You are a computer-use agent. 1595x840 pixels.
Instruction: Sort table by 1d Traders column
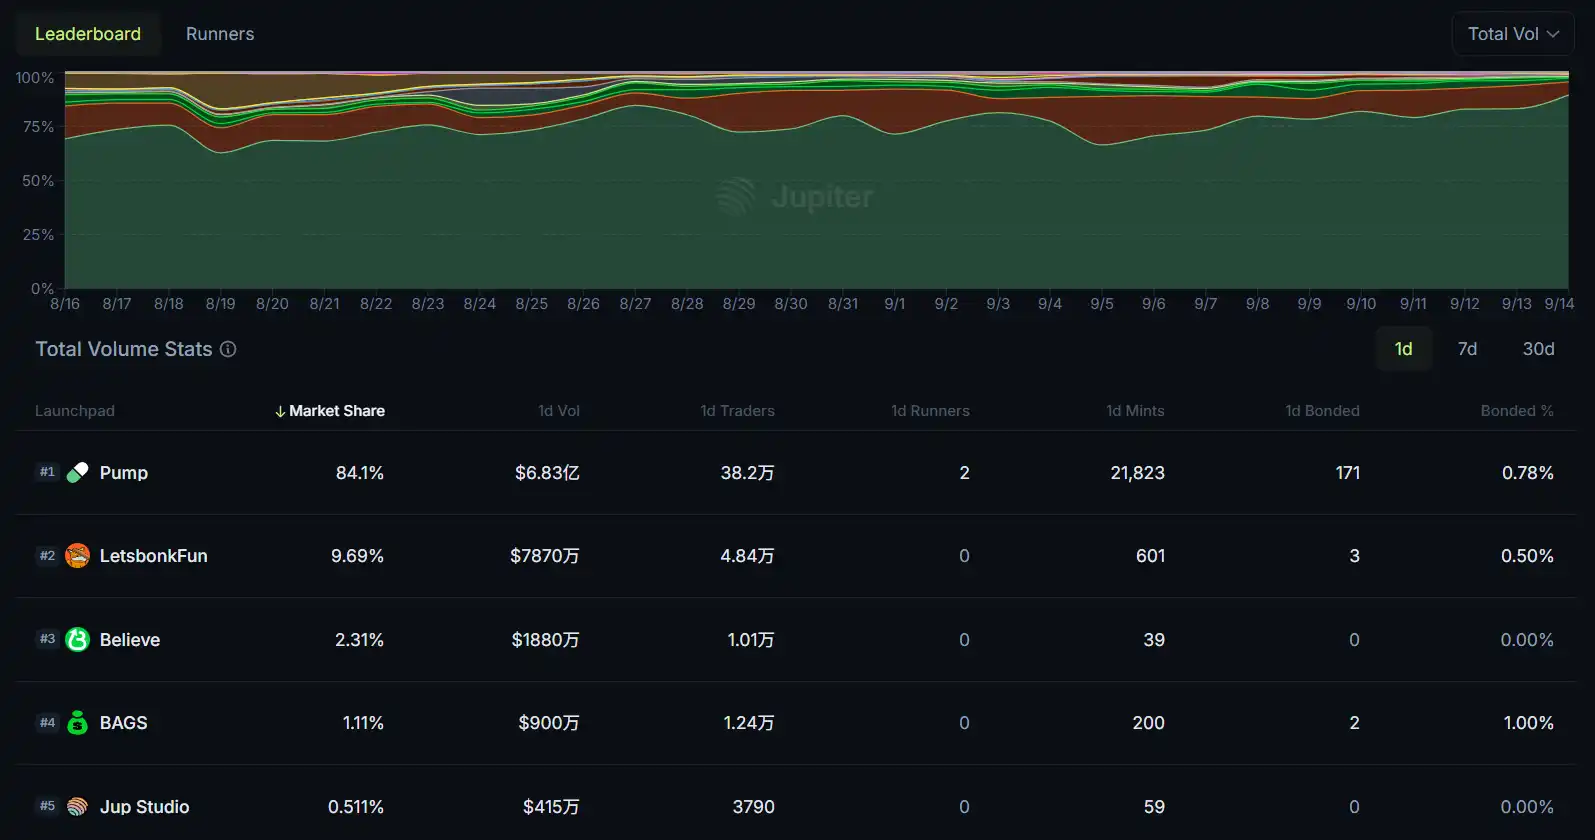point(737,411)
